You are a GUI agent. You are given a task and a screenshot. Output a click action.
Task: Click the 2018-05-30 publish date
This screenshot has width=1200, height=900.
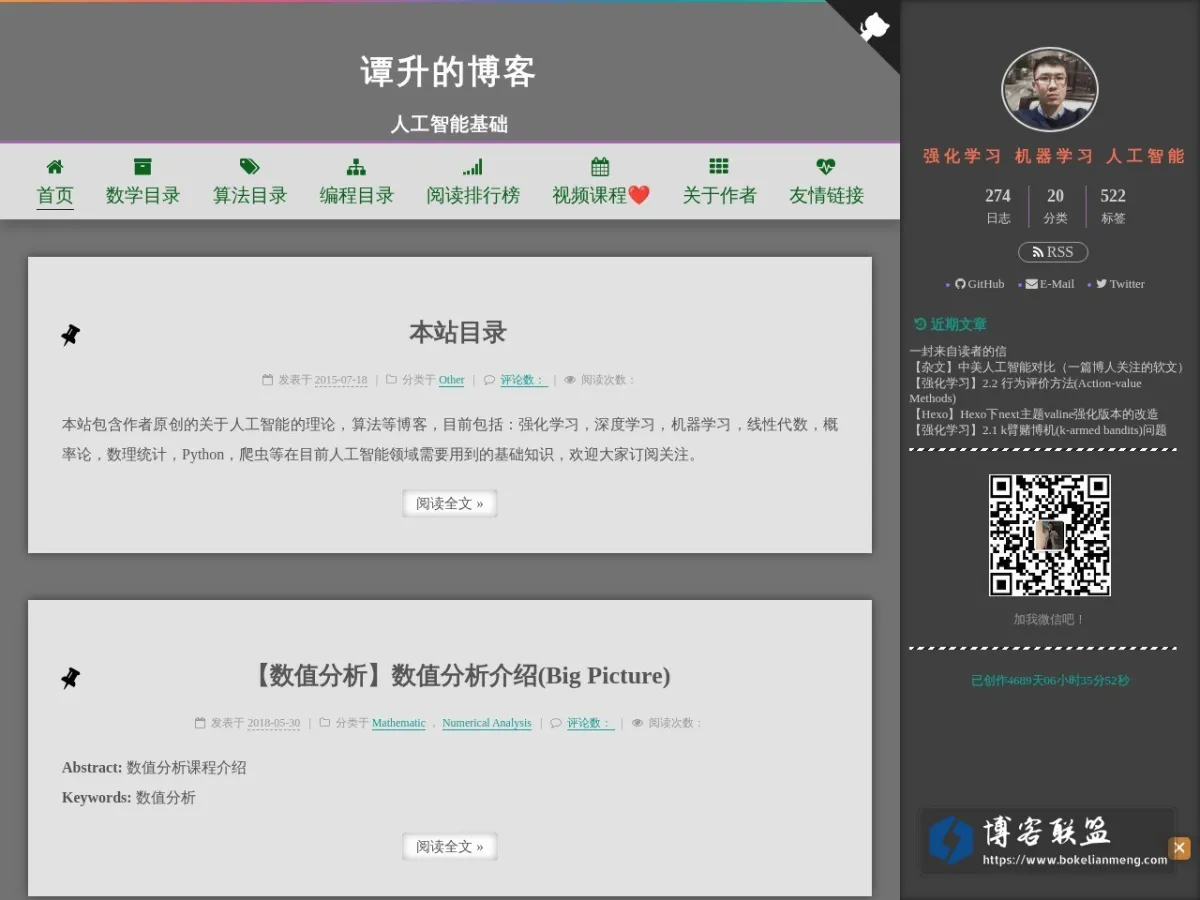coord(274,723)
